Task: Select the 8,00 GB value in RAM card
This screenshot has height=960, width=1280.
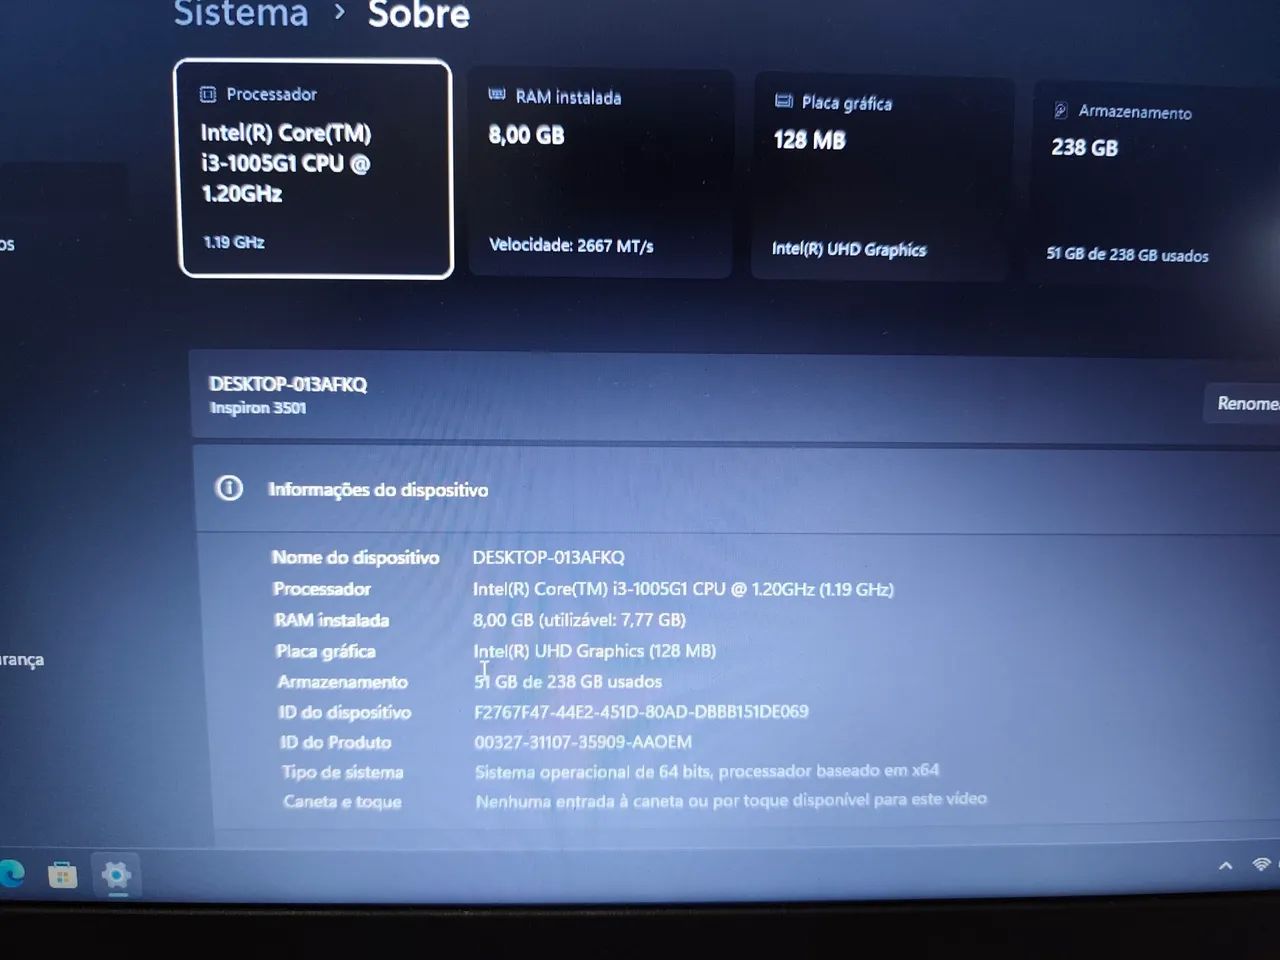Action: click(526, 135)
